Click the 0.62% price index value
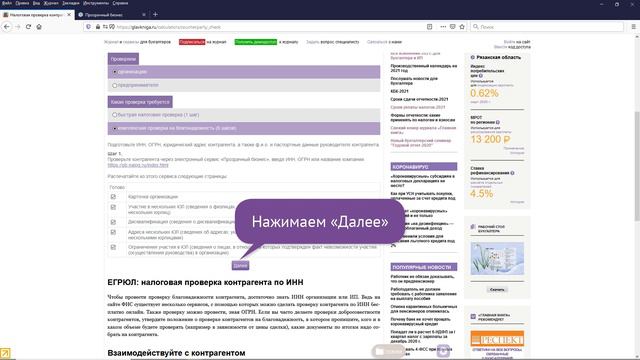 [484, 93]
